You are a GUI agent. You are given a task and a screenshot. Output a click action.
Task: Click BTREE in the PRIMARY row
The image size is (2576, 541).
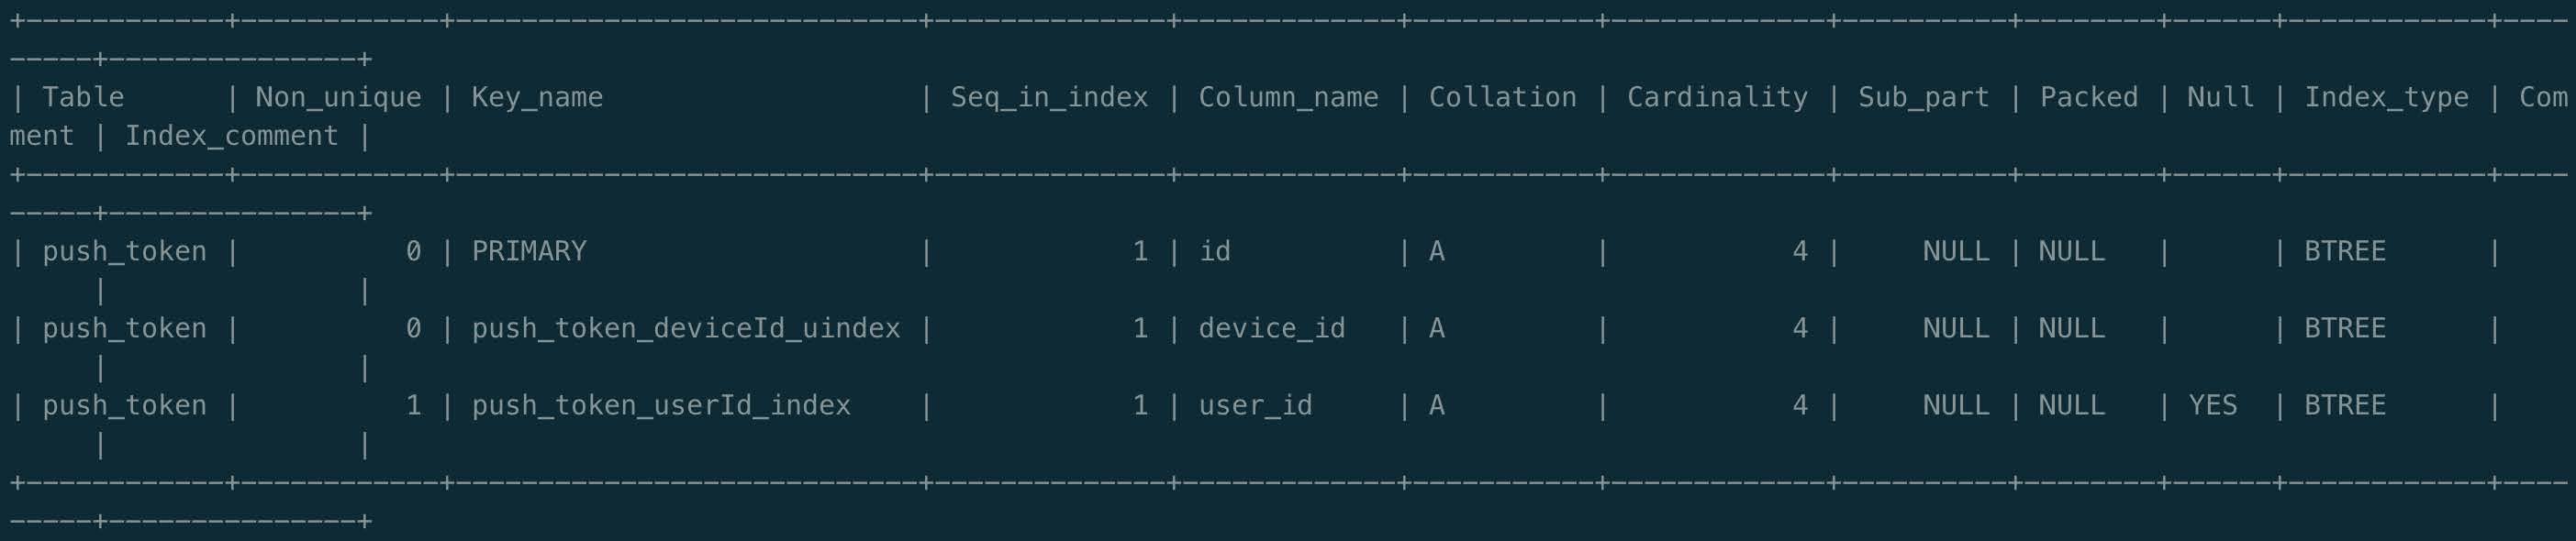2345,251
